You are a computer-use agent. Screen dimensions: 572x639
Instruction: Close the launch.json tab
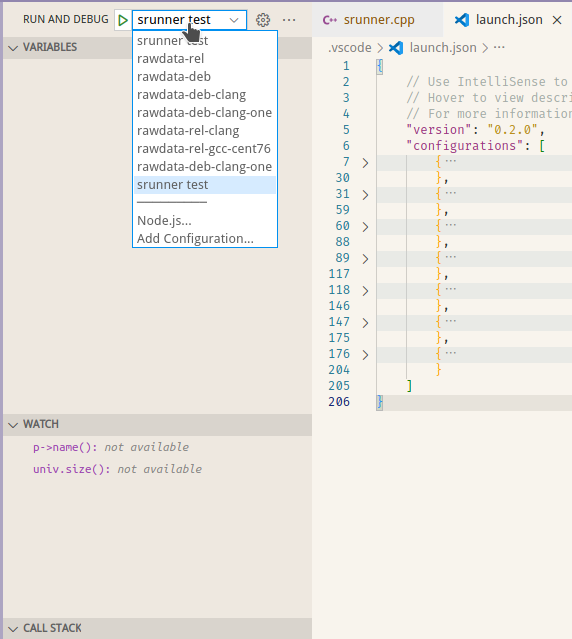557,20
